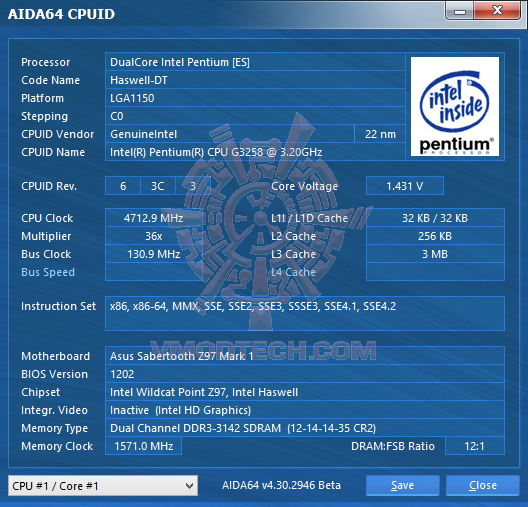Click the empty L4 Cache value field
The width and height of the screenshot is (528, 507).
coord(435,272)
